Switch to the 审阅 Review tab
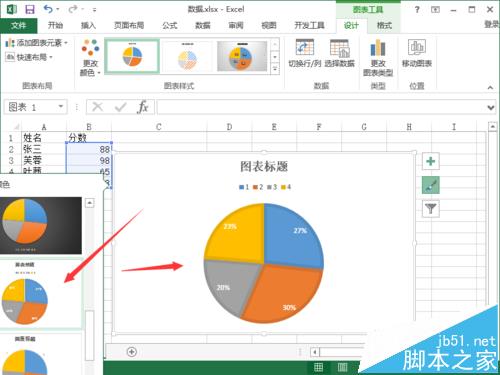The width and height of the screenshot is (500, 375). coord(236,25)
